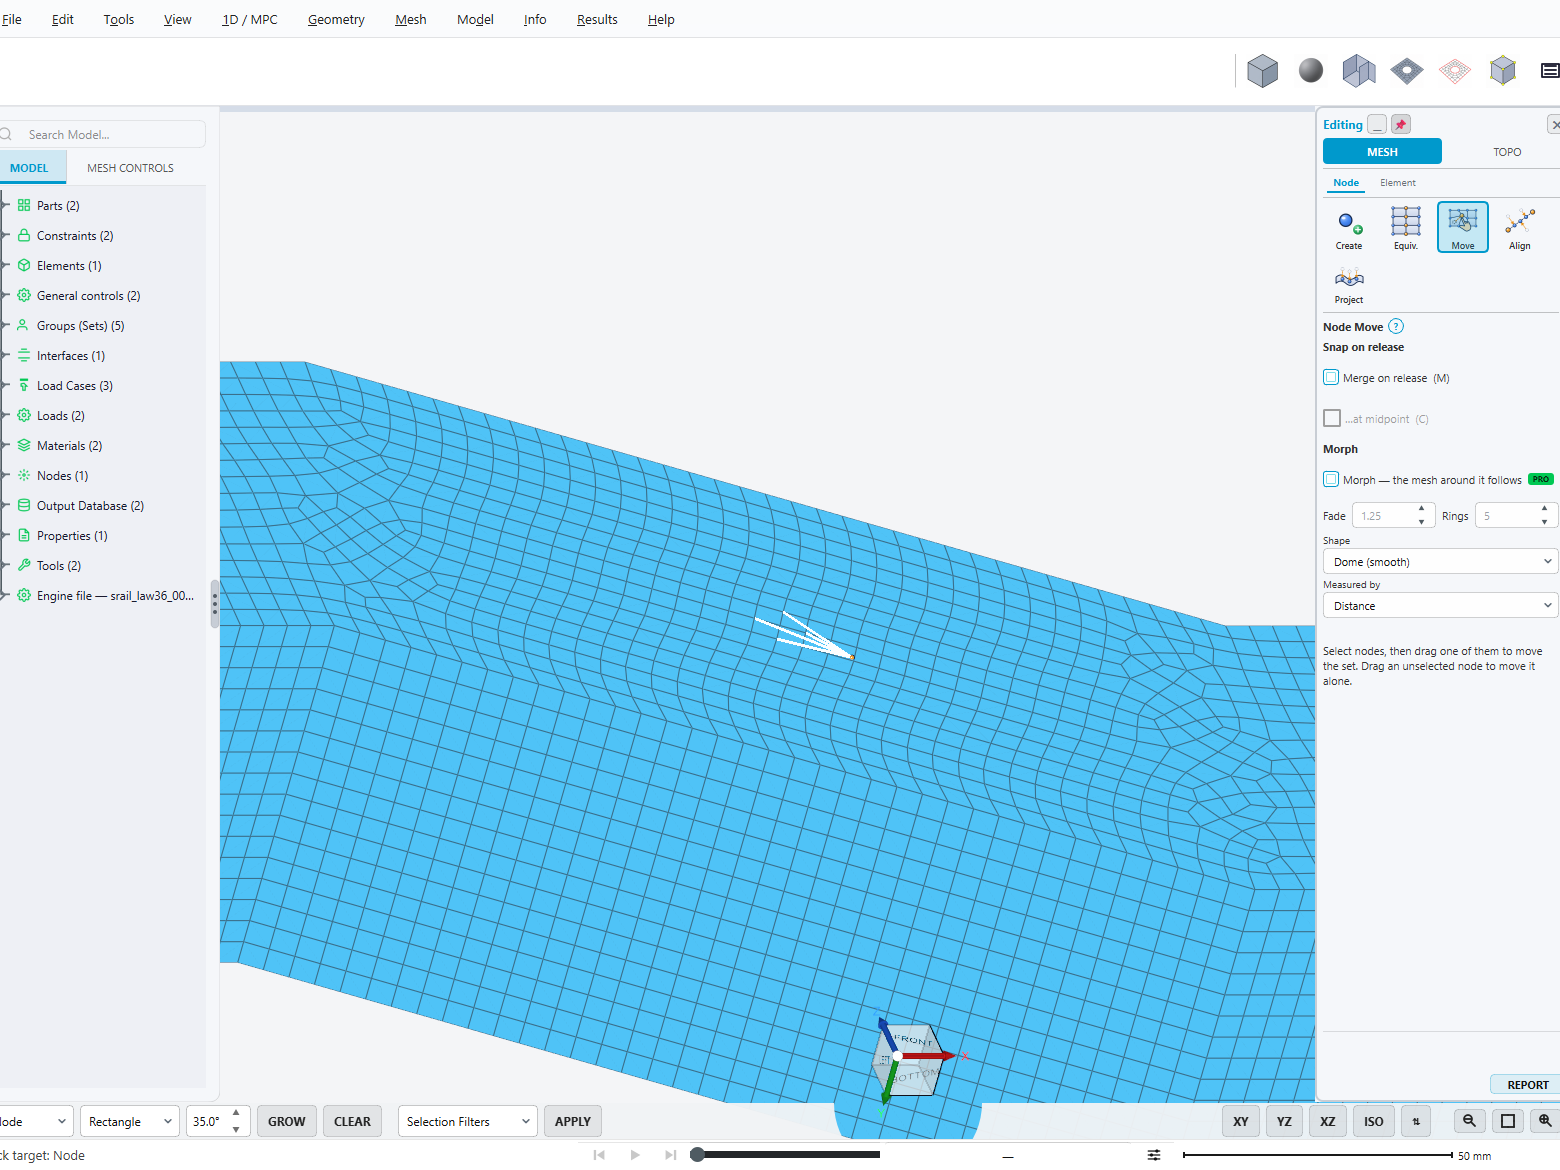Choose the Create node tool
Image resolution: width=1560 pixels, height=1170 pixels.
pyautogui.click(x=1349, y=228)
